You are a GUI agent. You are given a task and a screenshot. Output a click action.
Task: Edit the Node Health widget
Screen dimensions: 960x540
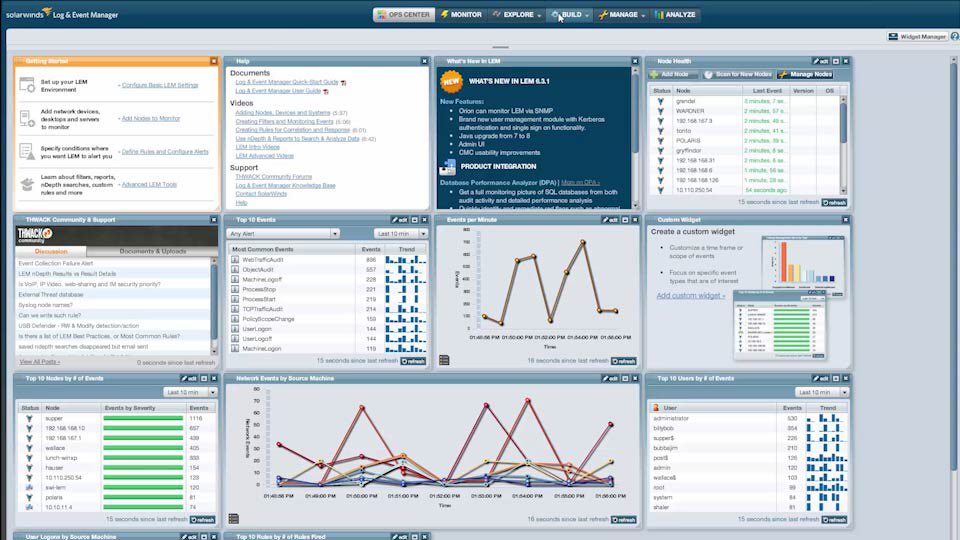pos(820,61)
